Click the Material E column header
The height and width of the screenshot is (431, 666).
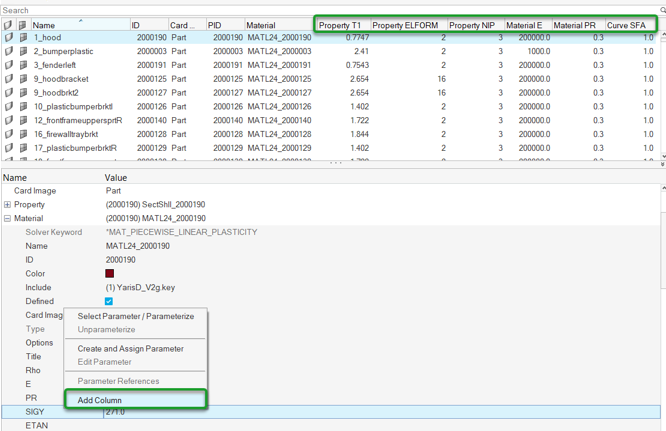[x=524, y=25]
